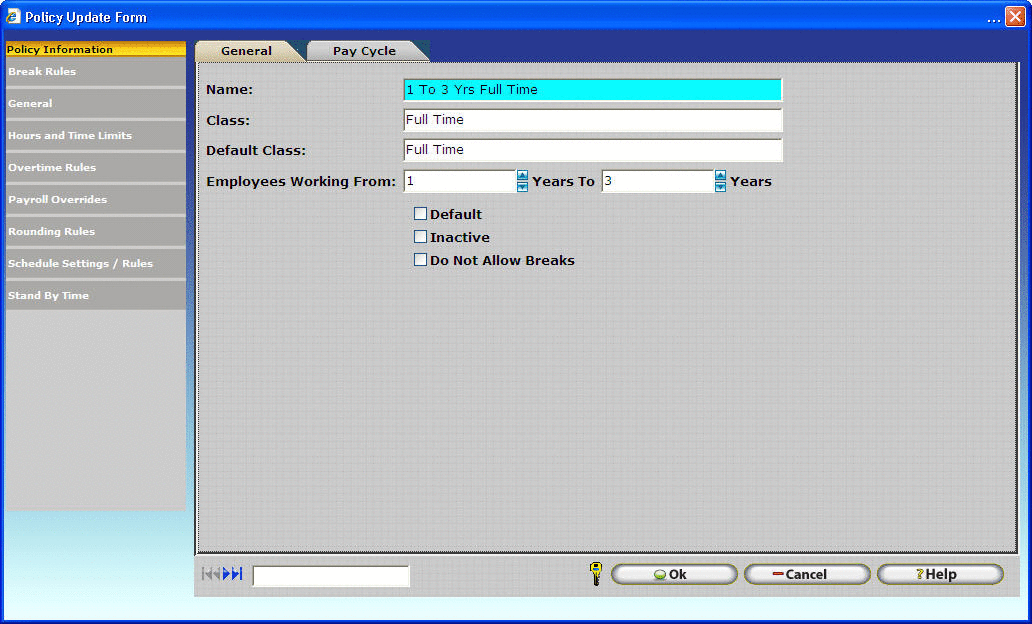
Task: Go to the next record arrow
Action: point(227,574)
